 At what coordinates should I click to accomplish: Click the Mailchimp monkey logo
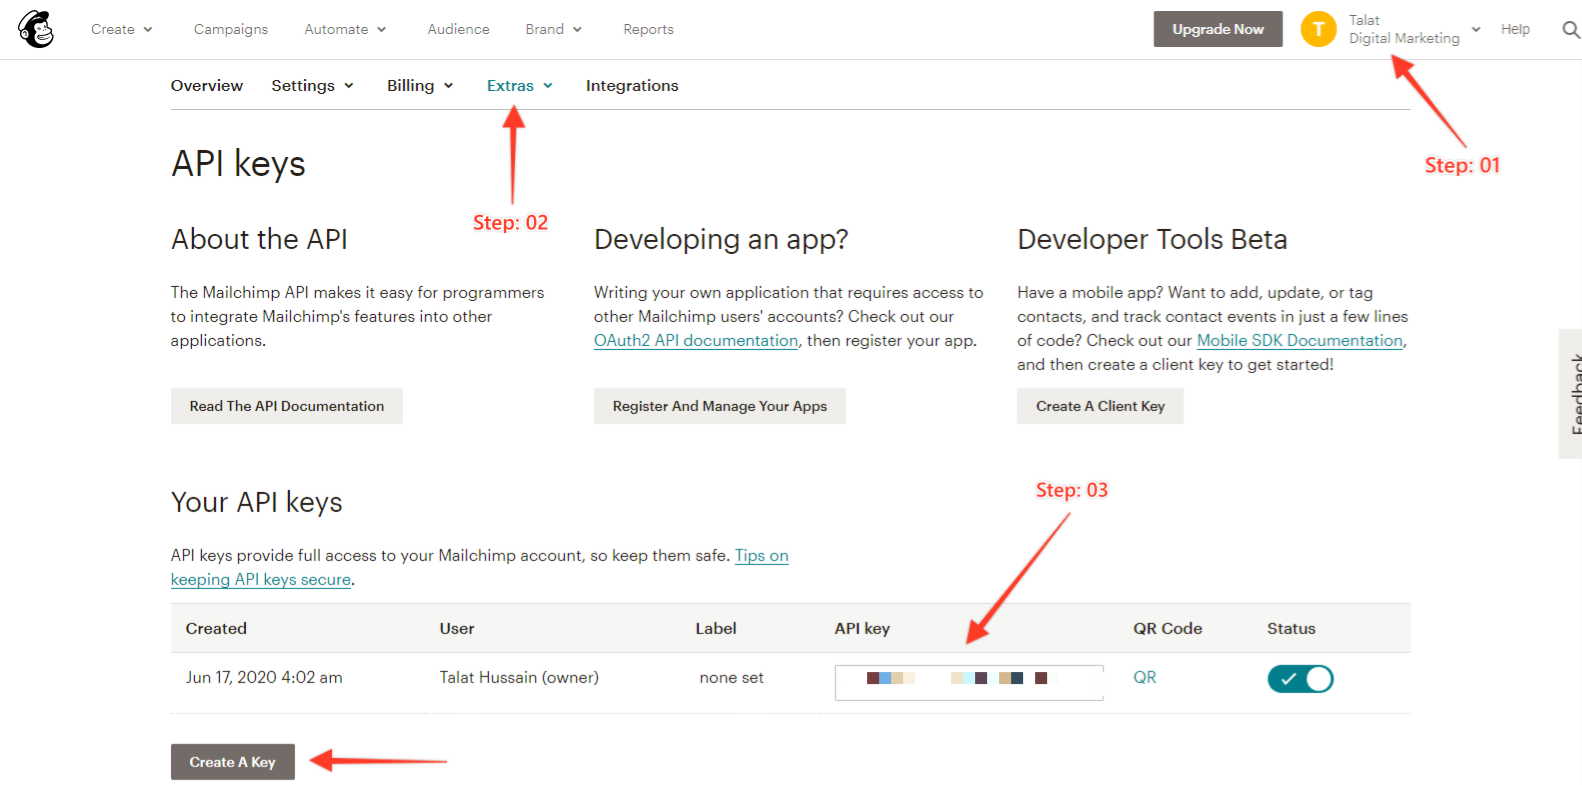36,30
